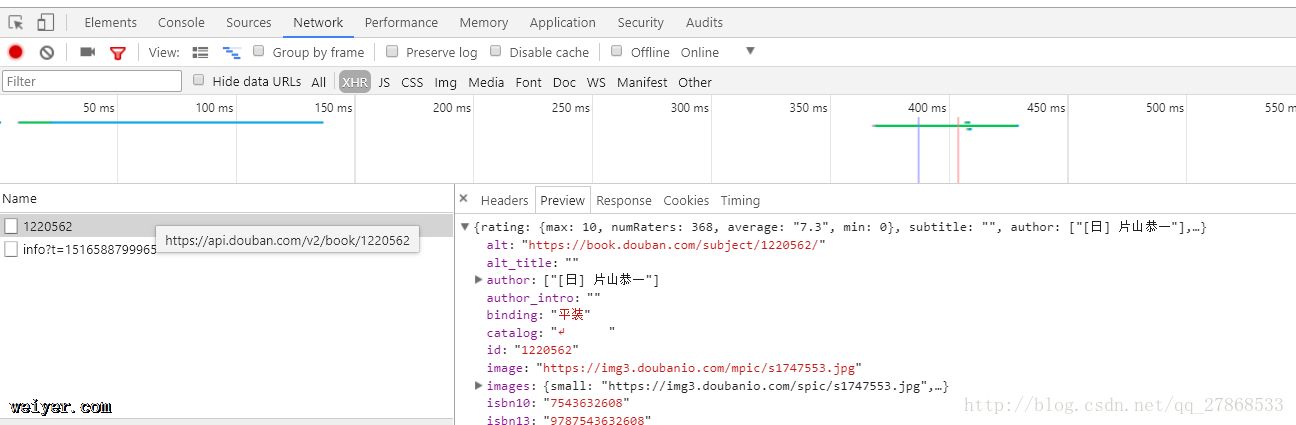The height and width of the screenshot is (425, 1296).
Task: Clear the network log
Action: (46, 52)
